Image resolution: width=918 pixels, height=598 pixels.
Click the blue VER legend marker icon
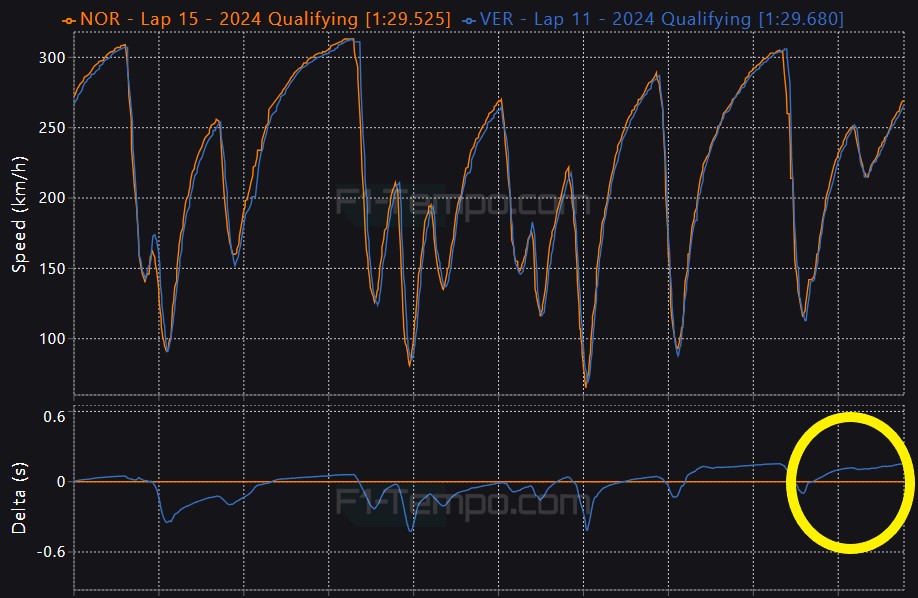tap(467, 20)
